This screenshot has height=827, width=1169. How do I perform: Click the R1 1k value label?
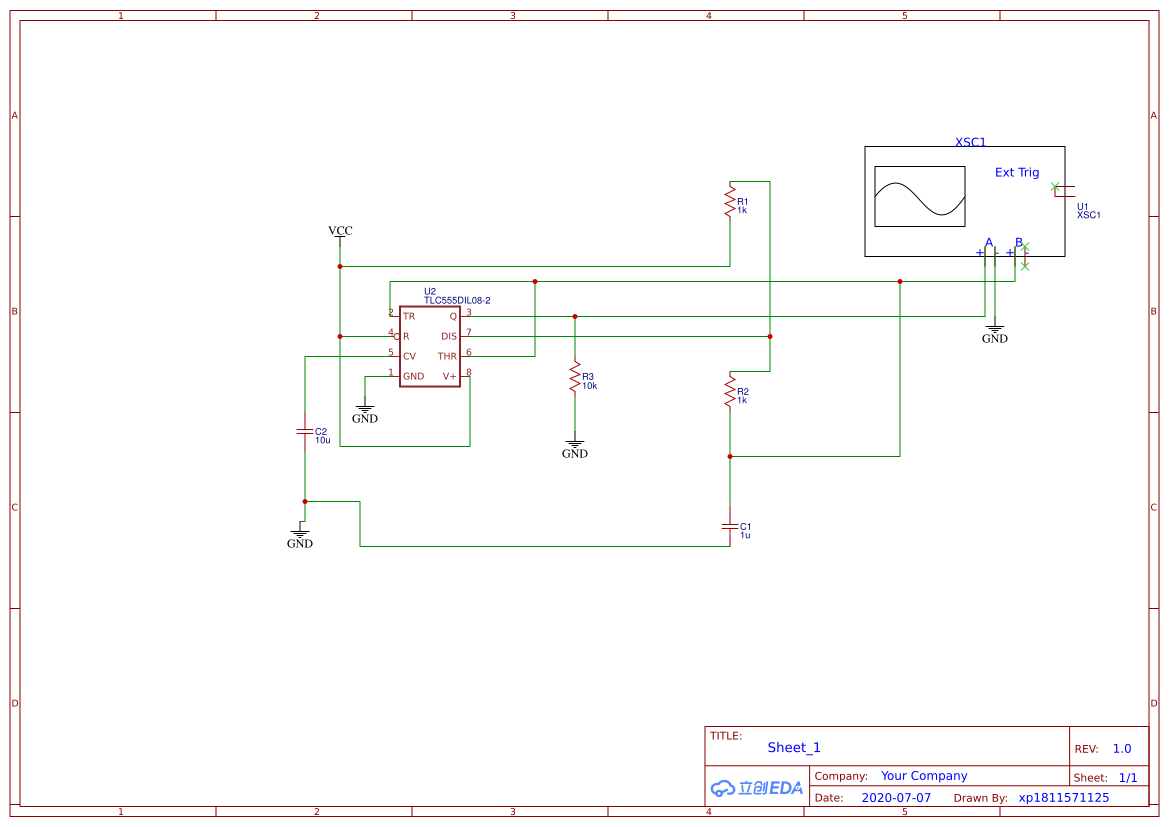pyautogui.click(x=742, y=210)
